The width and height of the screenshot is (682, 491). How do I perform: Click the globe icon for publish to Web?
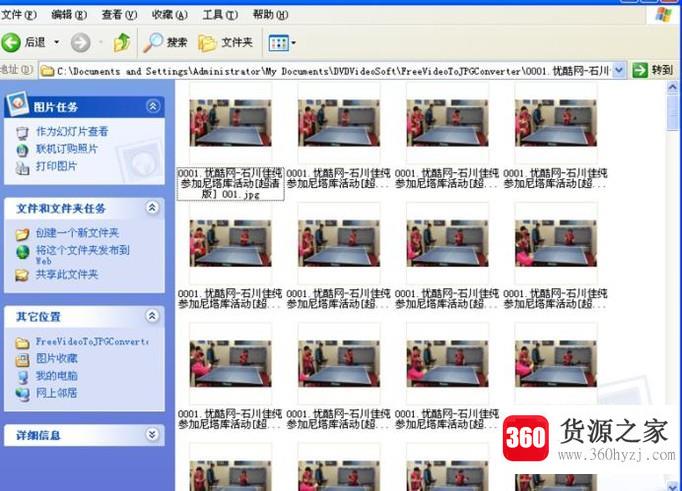(23, 251)
